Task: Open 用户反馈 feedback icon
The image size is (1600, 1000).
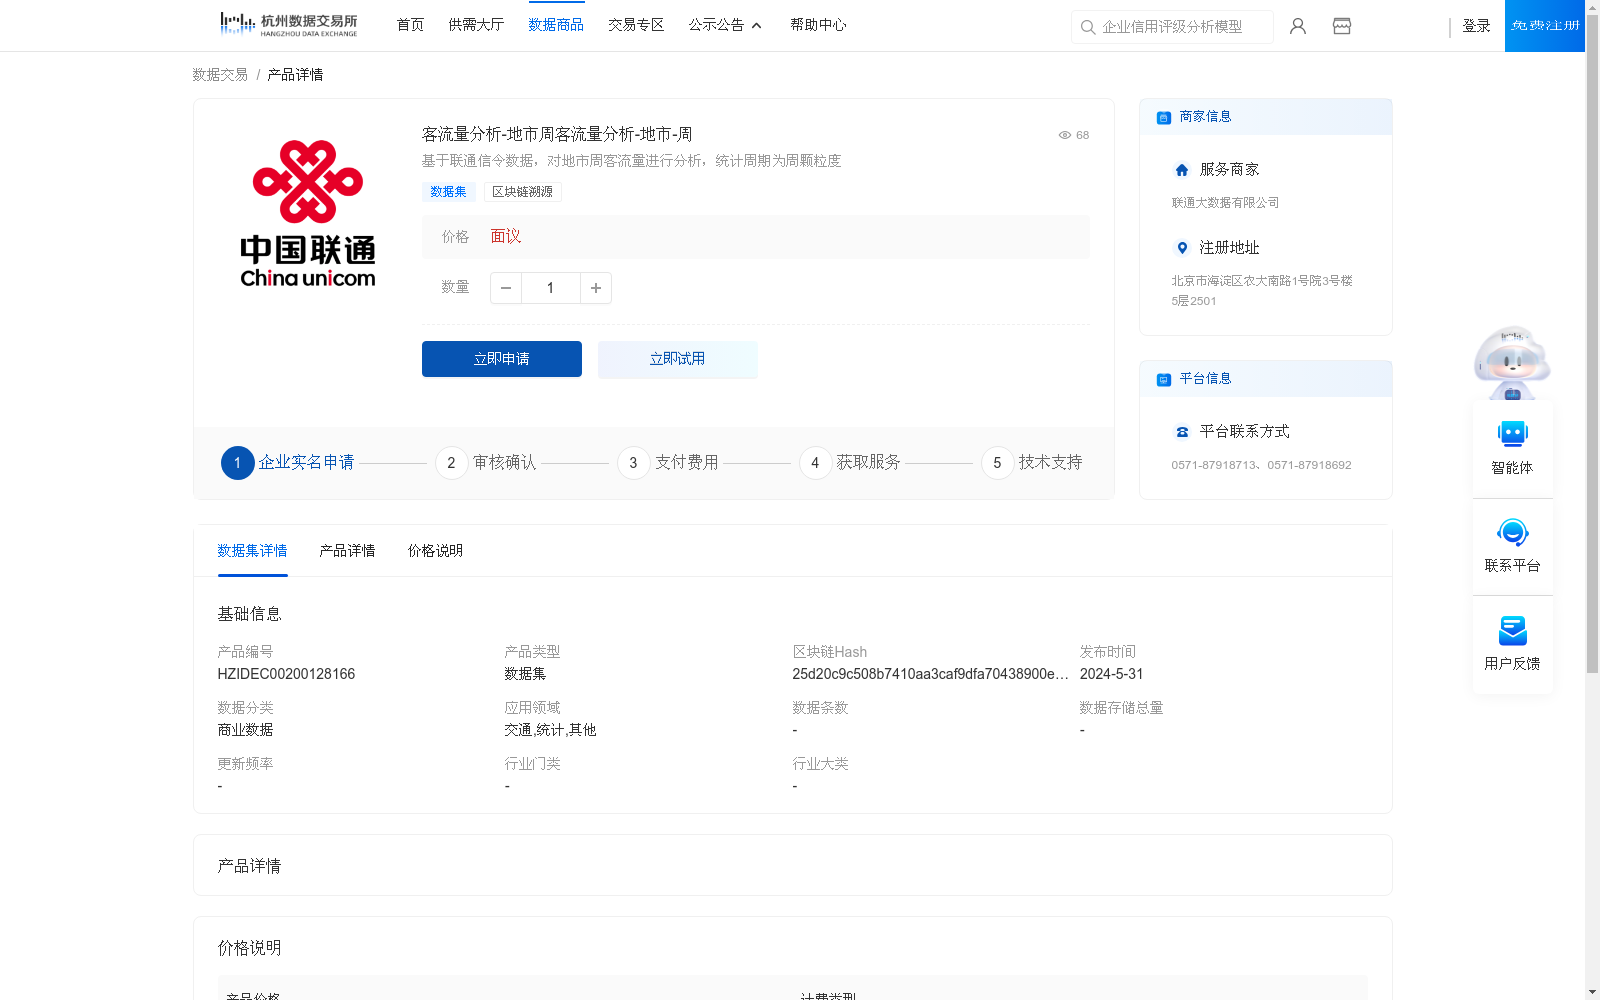Action: click(x=1513, y=630)
